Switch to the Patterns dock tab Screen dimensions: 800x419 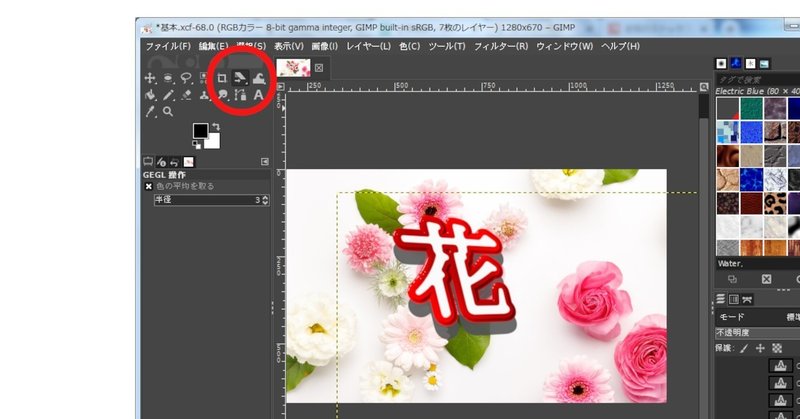[x=736, y=63]
